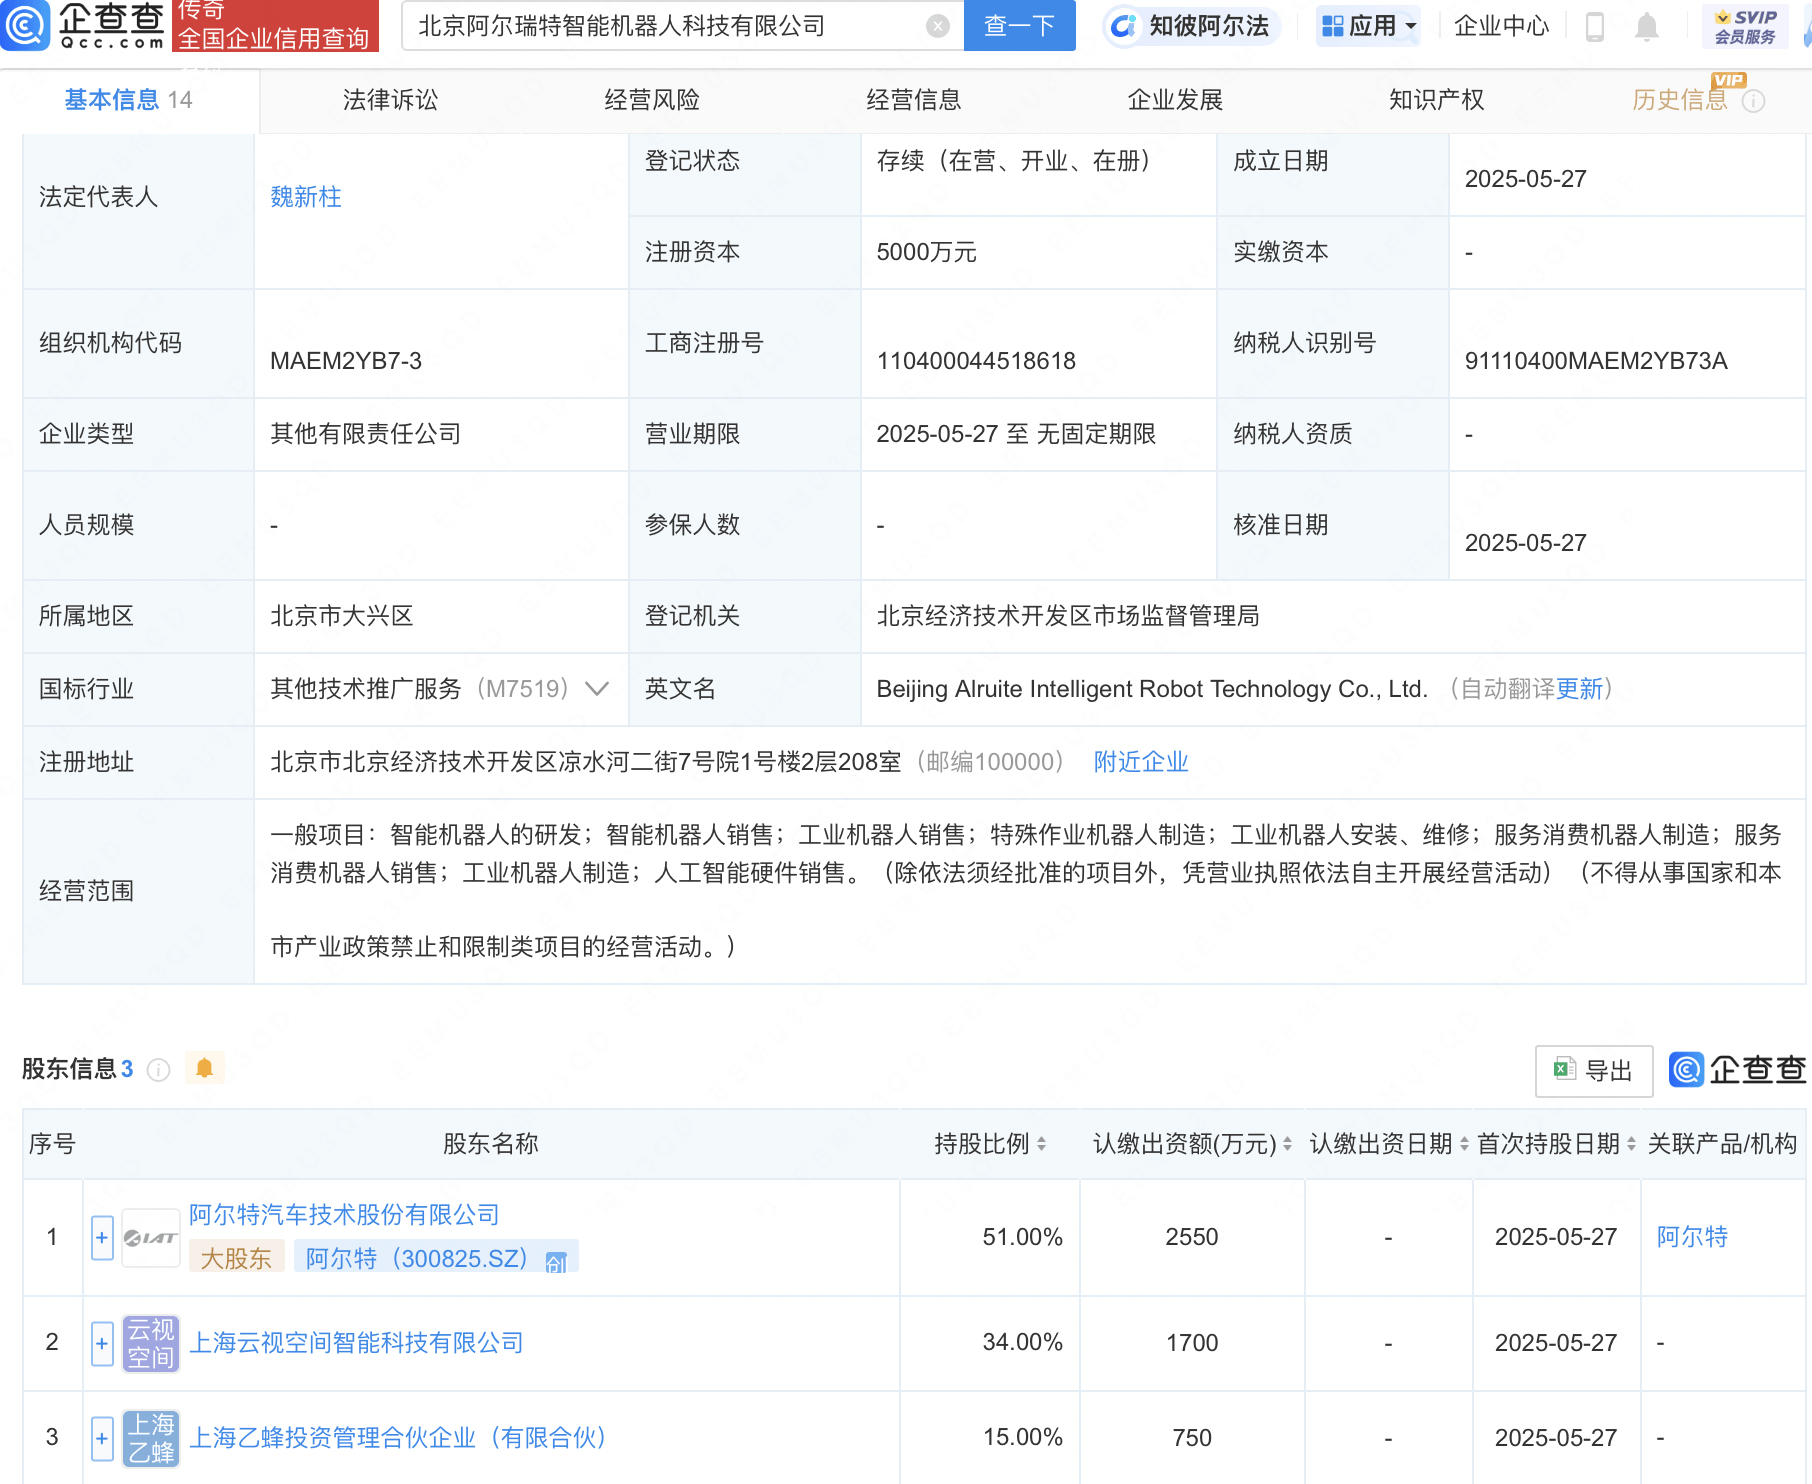The width and height of the screenshot is (1812, 1484).
Task: Open the notifications bell icon
Action: [x=1646, y=27]
